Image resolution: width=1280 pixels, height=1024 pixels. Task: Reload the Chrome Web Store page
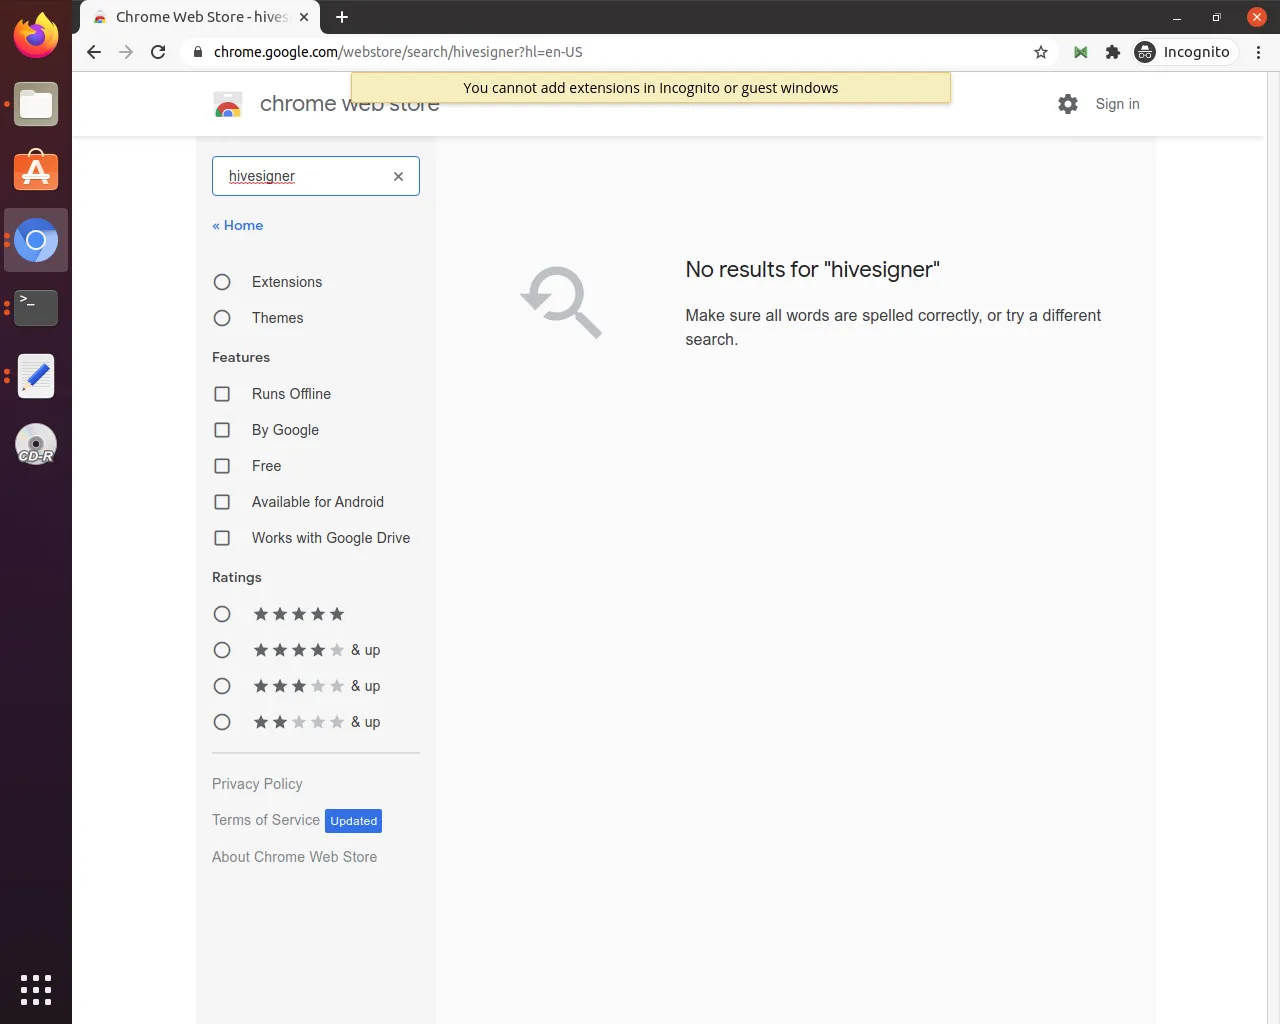tap(158, 52)
